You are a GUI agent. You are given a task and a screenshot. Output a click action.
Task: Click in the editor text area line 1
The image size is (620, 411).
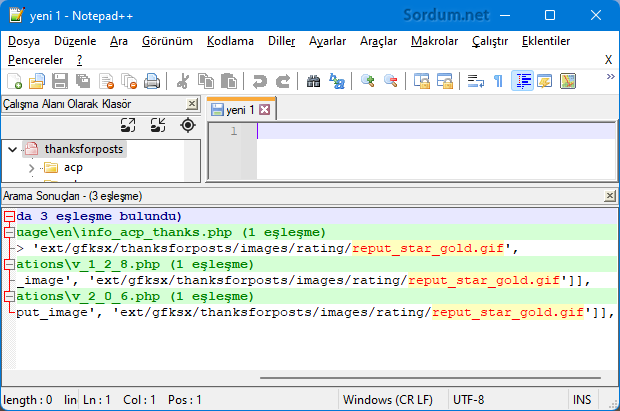pos(435,131)
